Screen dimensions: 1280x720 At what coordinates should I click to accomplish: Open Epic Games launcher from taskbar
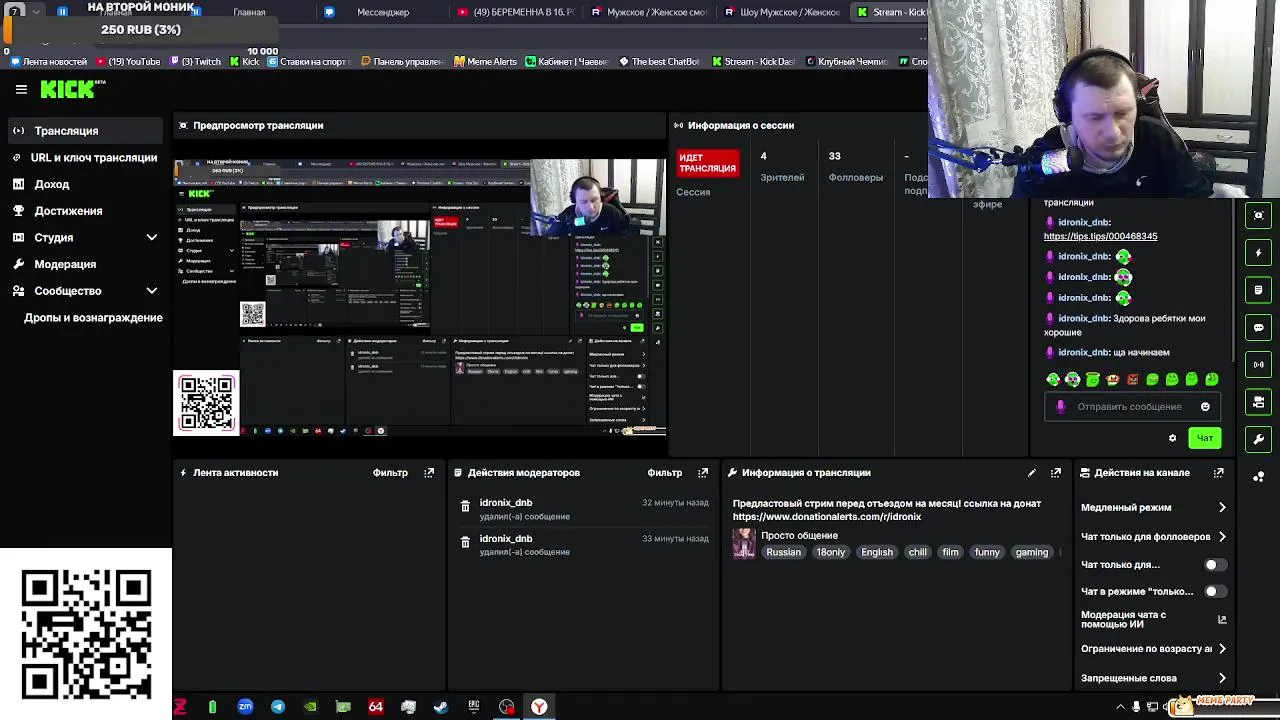(474, 707)
